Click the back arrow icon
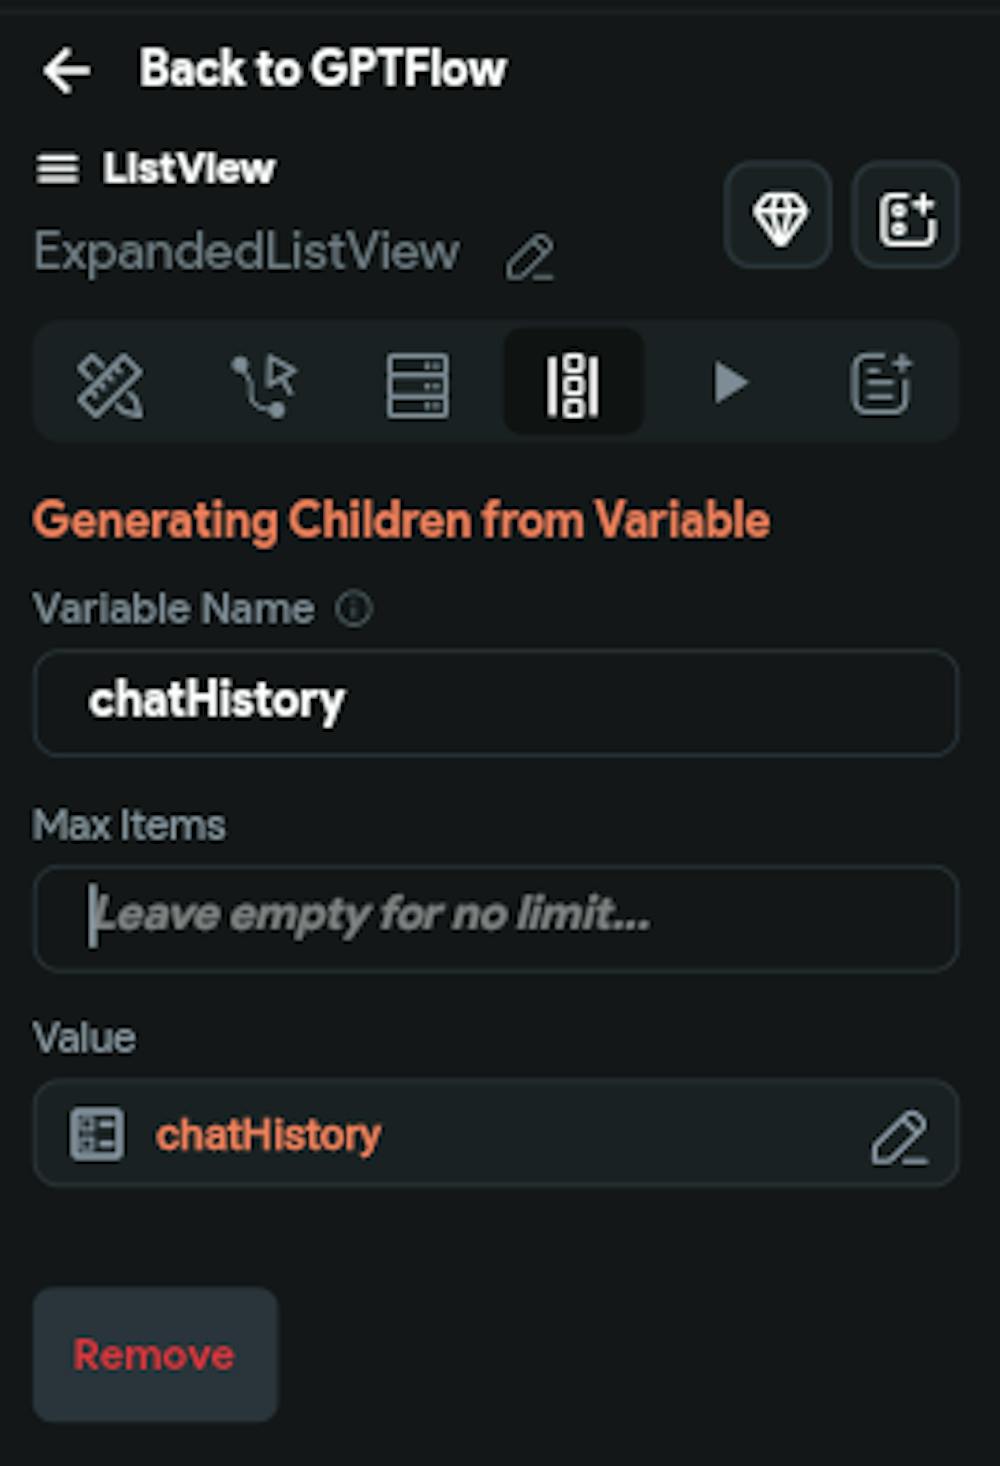The width and height of the screenshot is (1000, 1466). tap(66, 70)
